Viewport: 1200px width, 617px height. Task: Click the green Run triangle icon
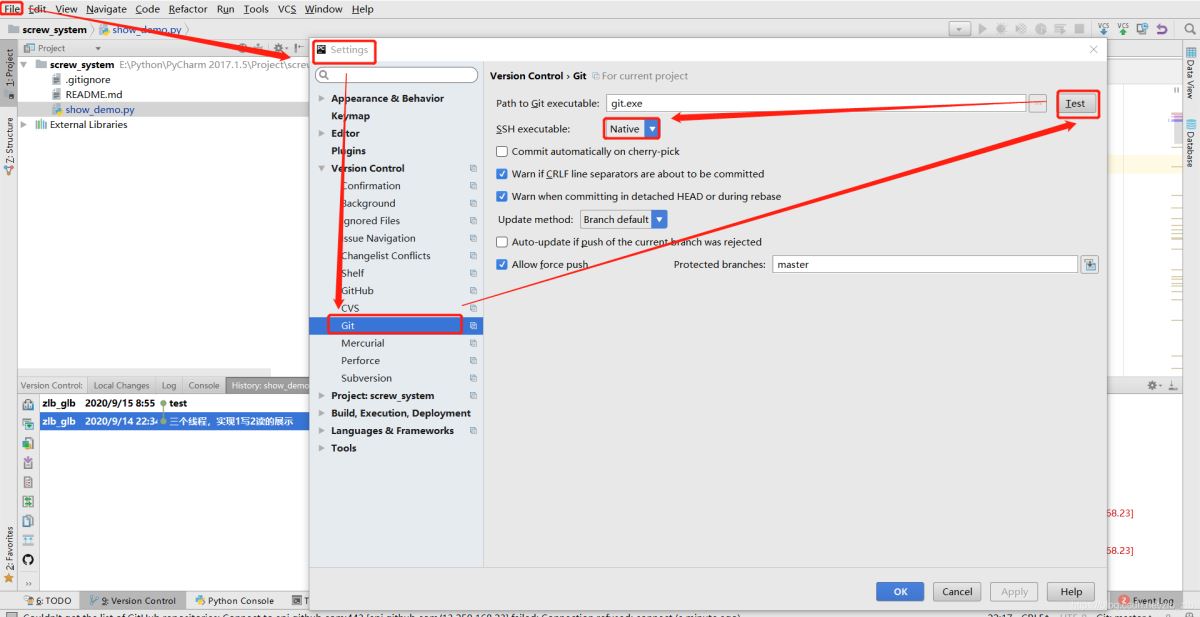click(x=982, y=29)
